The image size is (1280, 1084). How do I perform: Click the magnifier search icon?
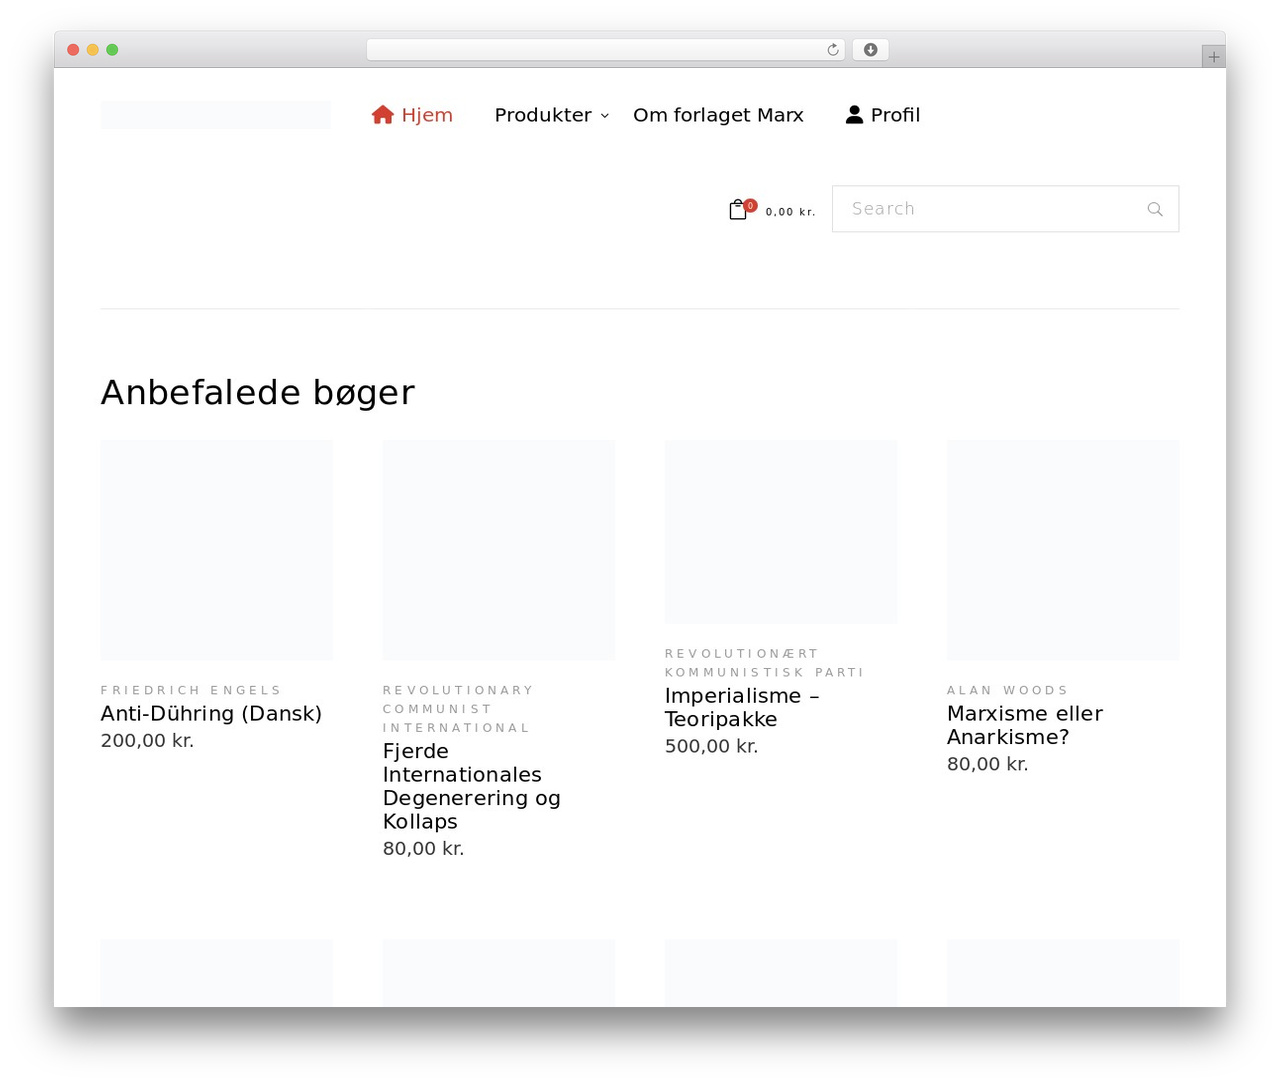[1155, 209]
